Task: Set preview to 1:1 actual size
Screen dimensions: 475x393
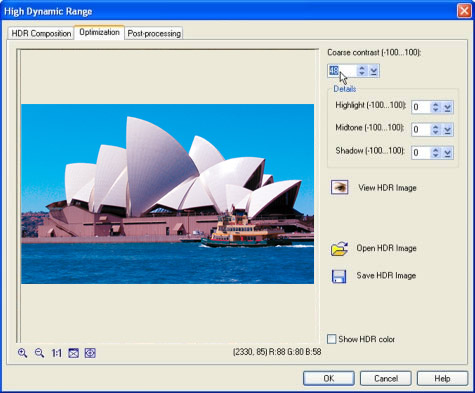Action: click(x=57, y=353)
